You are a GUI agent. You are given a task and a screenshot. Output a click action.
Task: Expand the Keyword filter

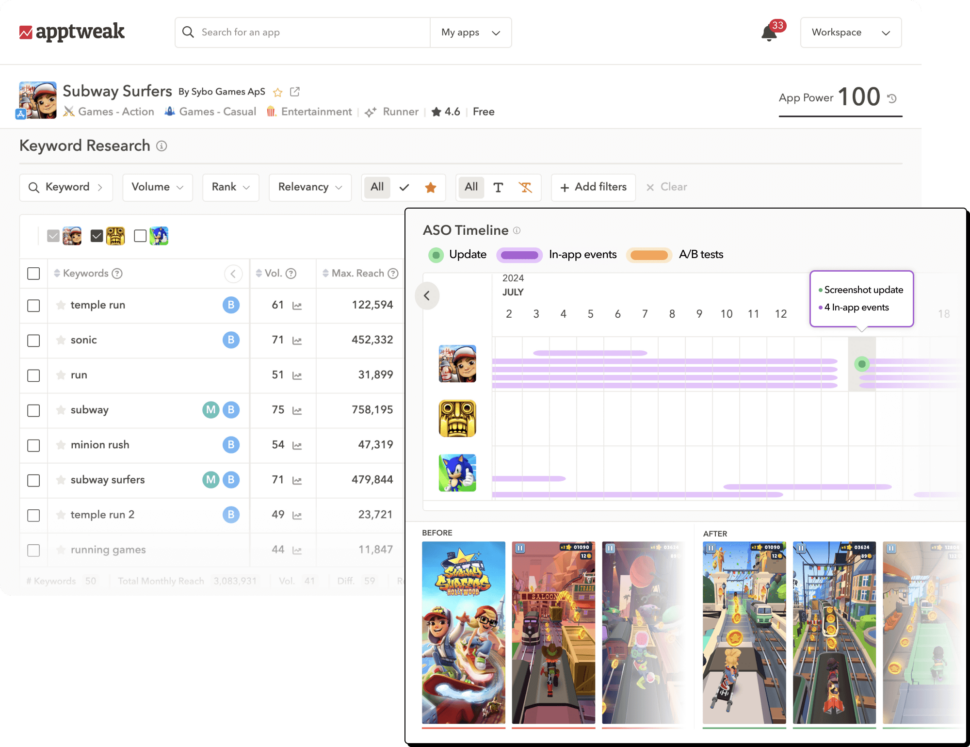[x=66, y=187]
